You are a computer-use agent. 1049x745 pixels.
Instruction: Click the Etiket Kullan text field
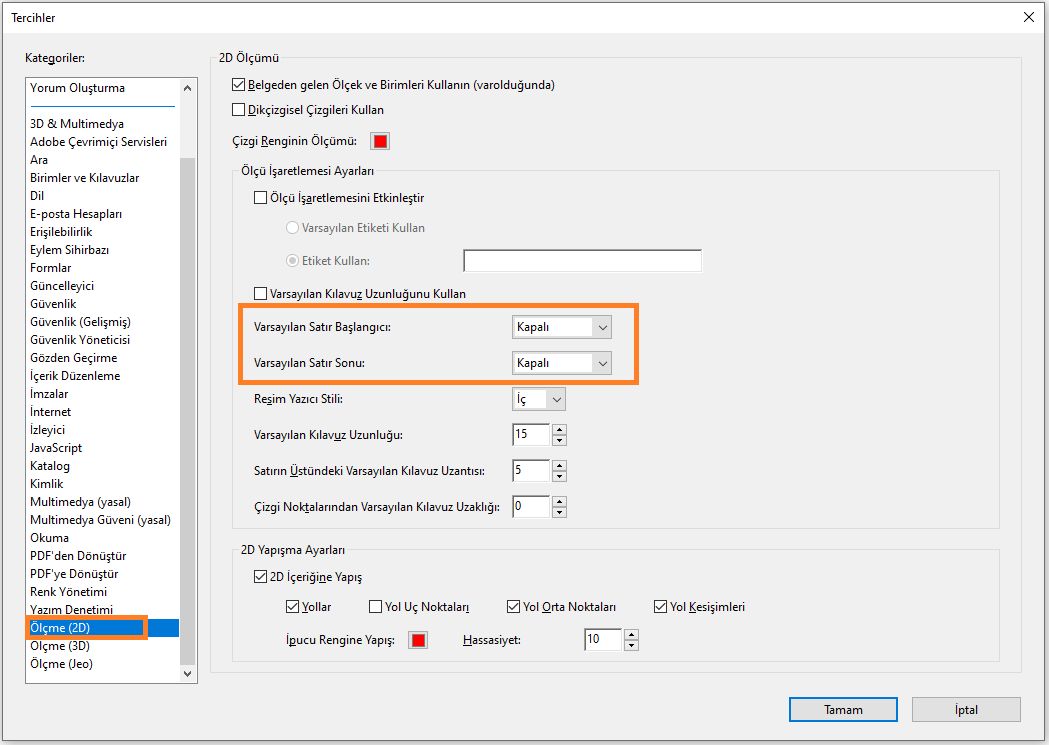[x=582, y=261]
